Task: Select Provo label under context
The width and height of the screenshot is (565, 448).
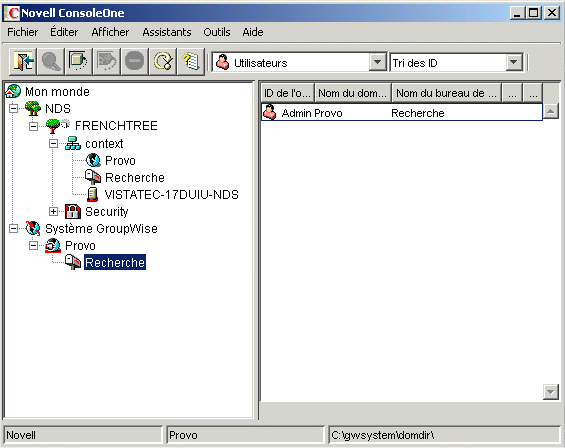Action: click(x=120, y=160)
